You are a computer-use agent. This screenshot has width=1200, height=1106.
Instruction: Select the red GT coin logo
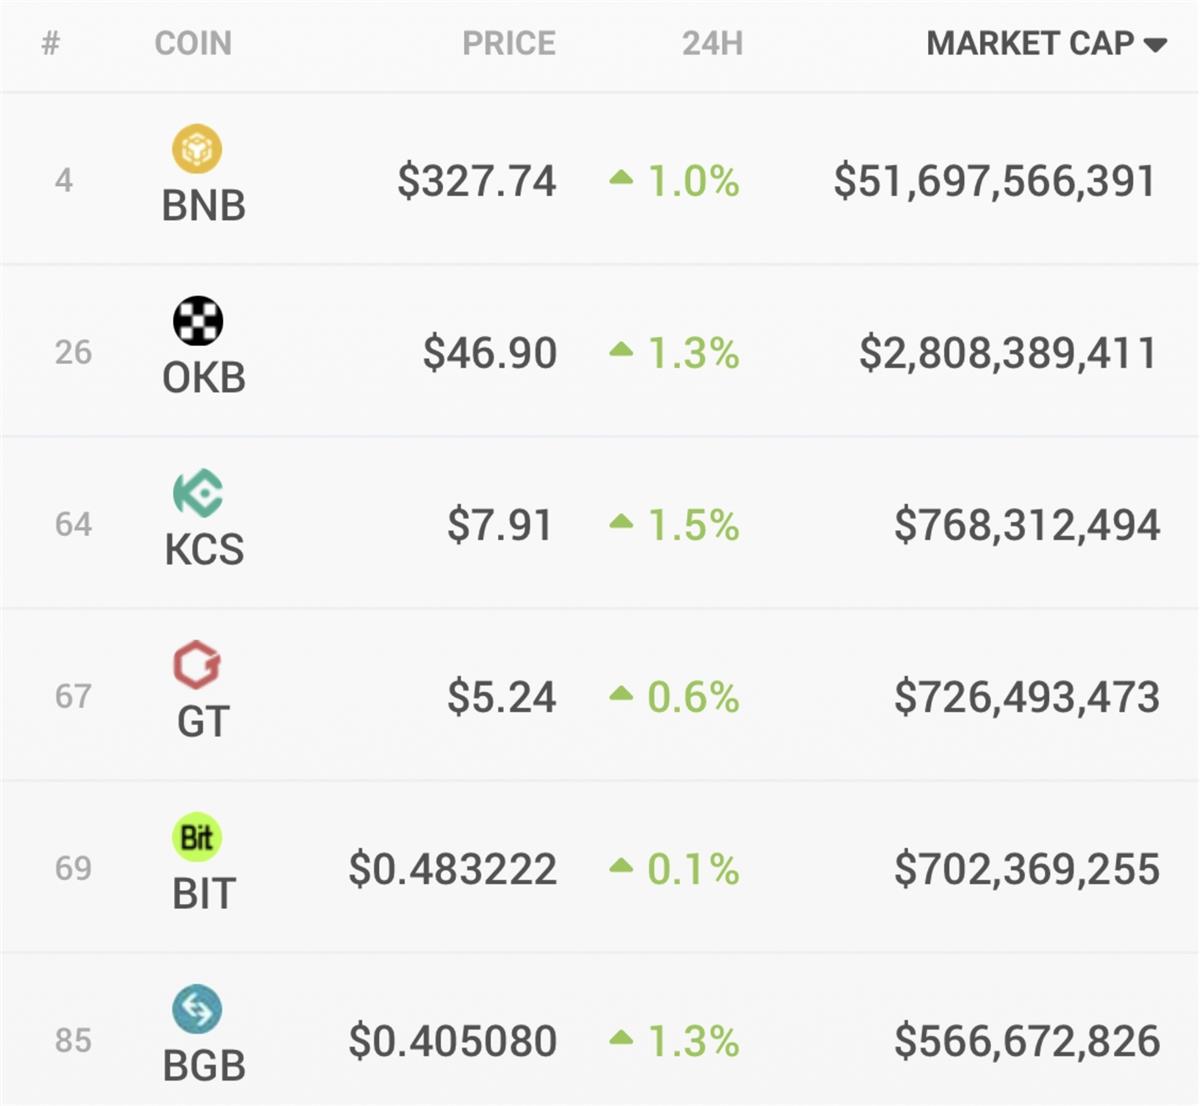coord(197,665)
